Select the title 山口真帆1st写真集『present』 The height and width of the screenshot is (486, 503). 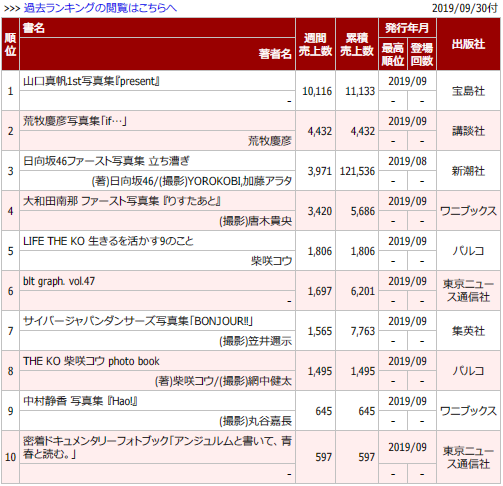coord(91,81)
